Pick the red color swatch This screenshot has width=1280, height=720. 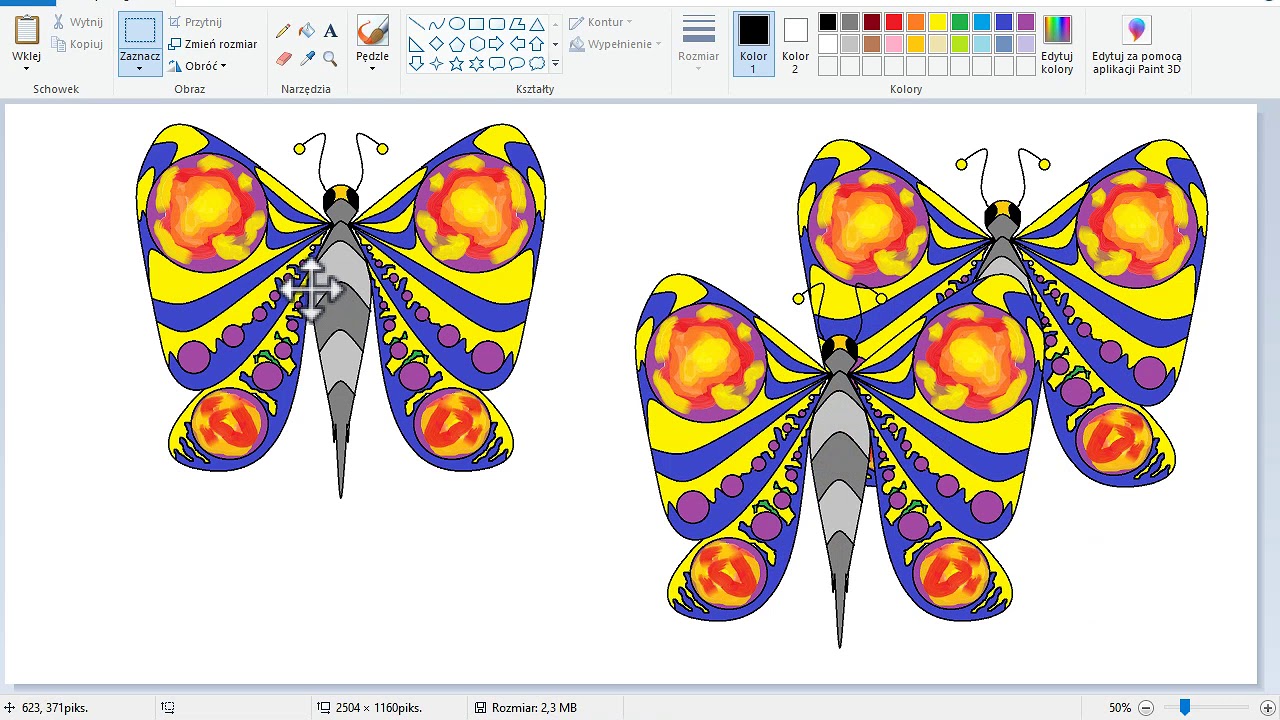[x=894, y=23]
